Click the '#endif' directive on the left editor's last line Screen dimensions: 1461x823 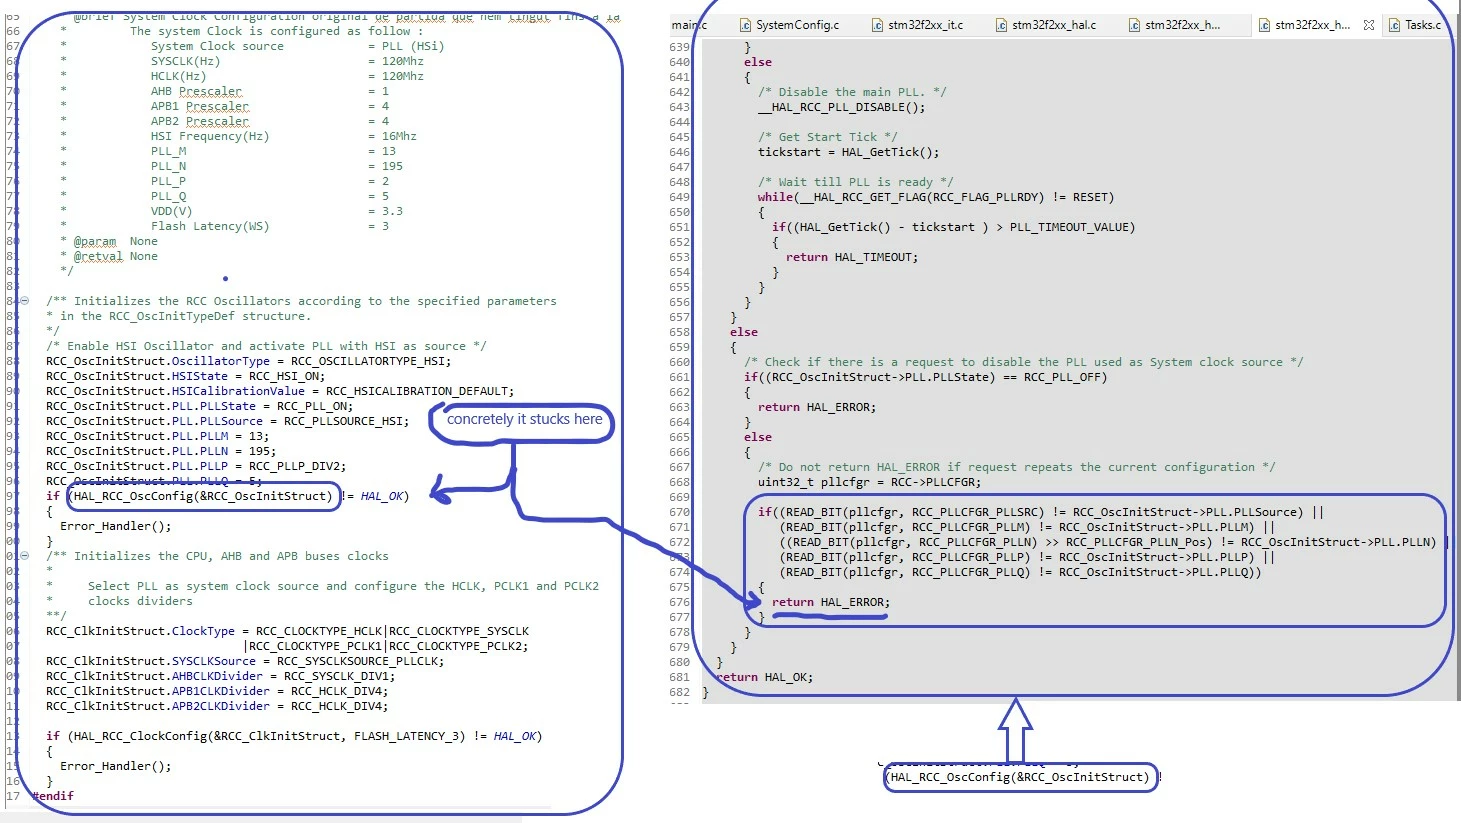coord(52,796)
